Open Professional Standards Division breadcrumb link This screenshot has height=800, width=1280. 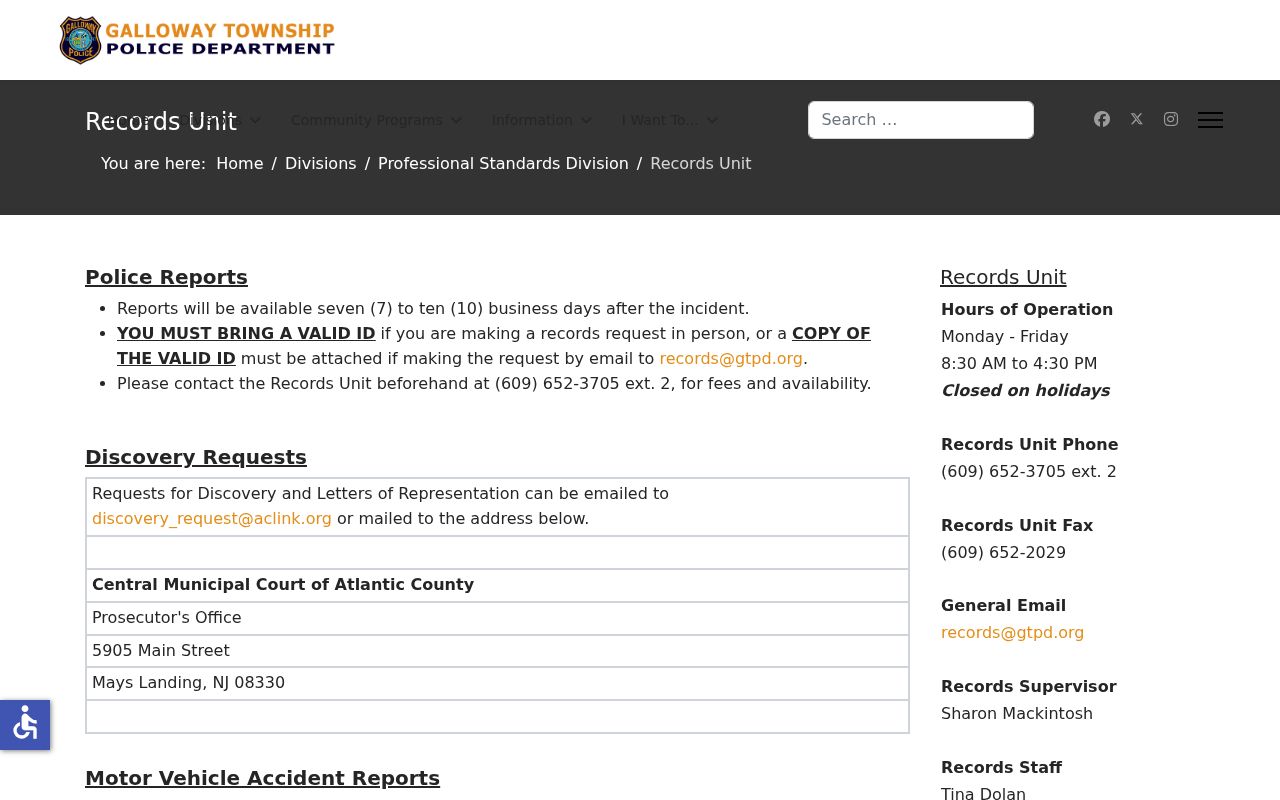[x=503, y=163]
